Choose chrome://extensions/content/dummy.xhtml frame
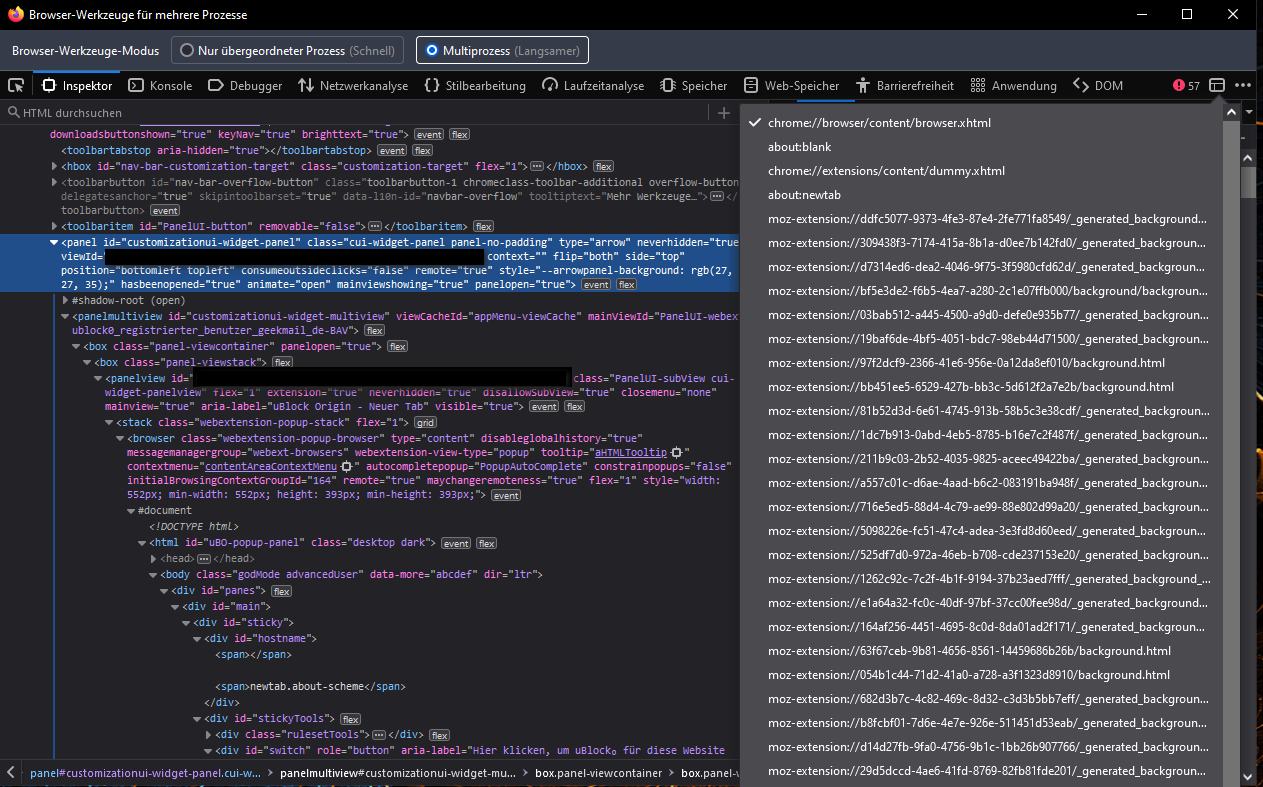The width and height of the screenshot is (1263, 787). coord(872,171)
